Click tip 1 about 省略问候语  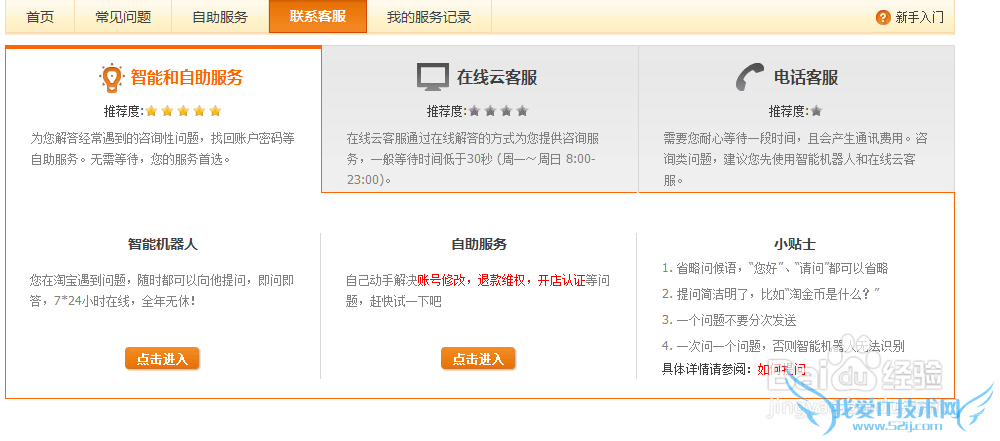pos(775,269)
